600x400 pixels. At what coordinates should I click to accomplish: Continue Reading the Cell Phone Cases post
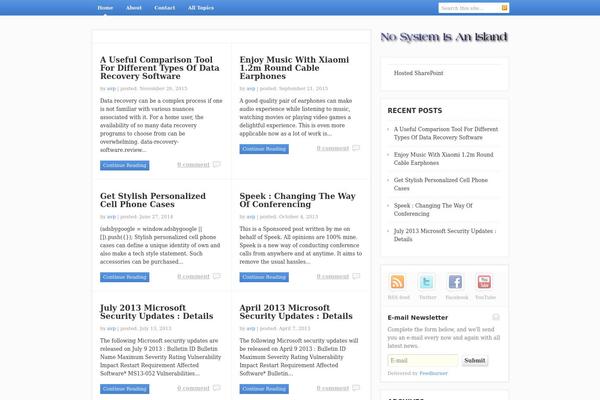125,277
